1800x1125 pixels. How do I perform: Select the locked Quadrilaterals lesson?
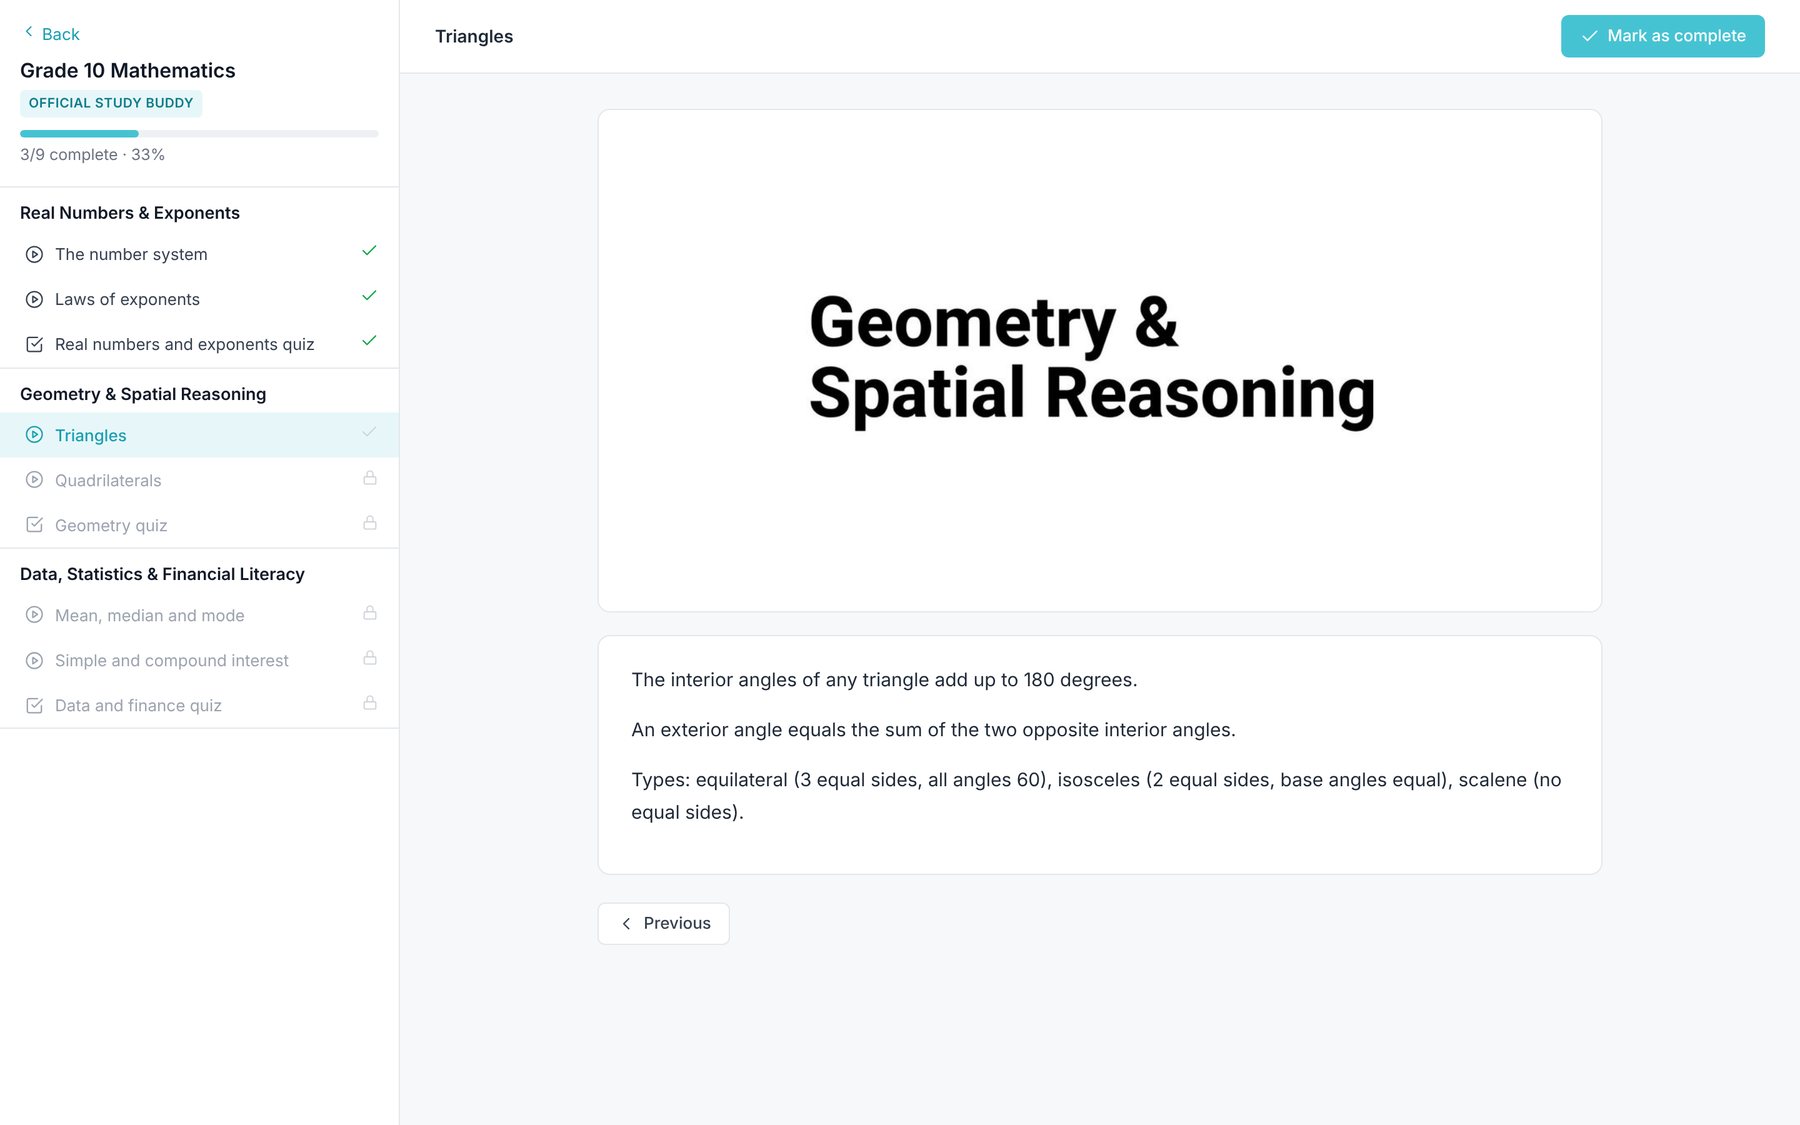coord(200,480)
